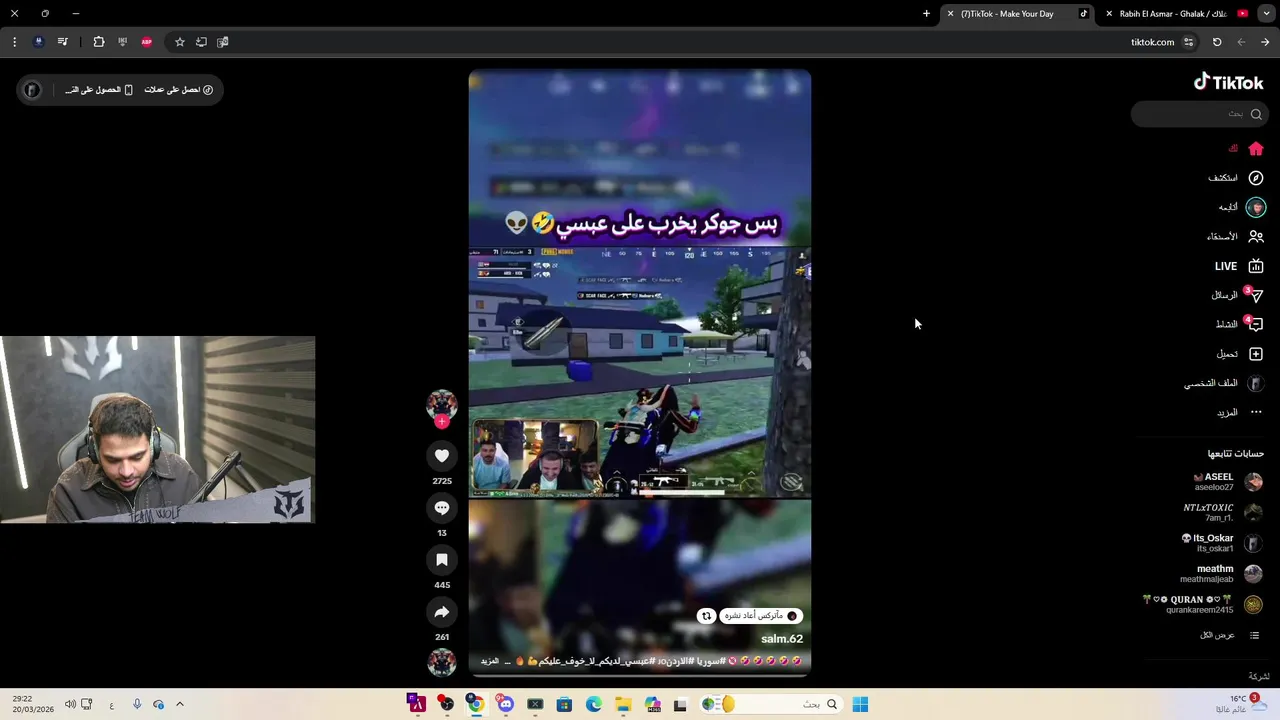
Task: Open the Extensions puzzle icon
Action: [98, 42]
